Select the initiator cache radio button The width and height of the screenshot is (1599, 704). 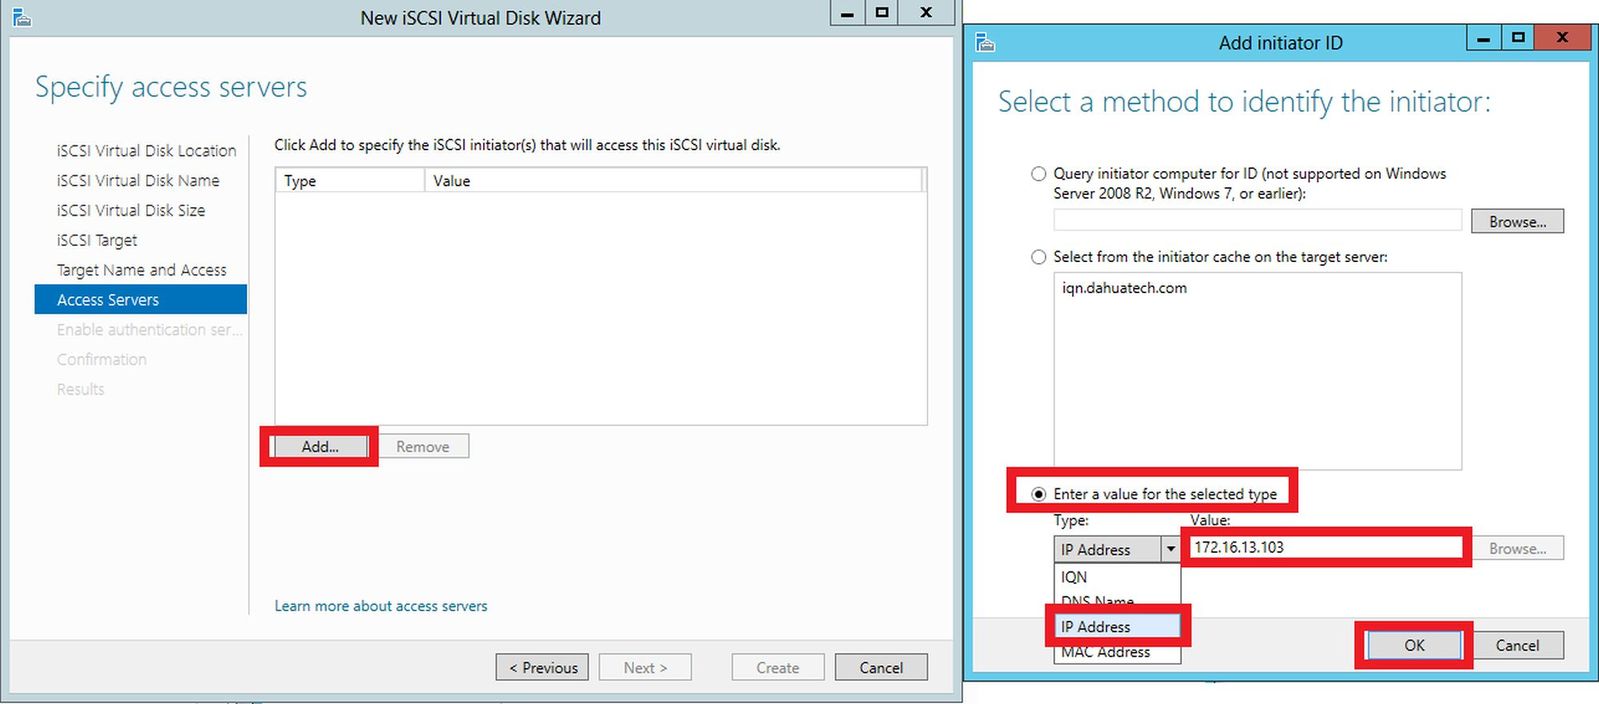pos(1039,257)
